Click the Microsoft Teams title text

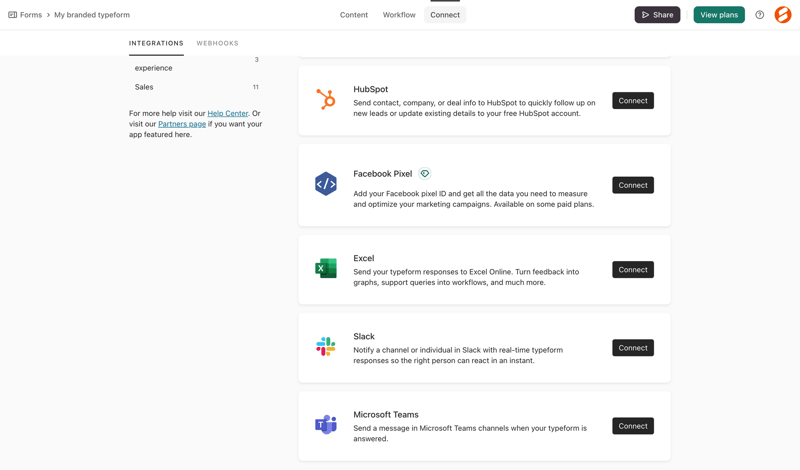click(386, 414)
